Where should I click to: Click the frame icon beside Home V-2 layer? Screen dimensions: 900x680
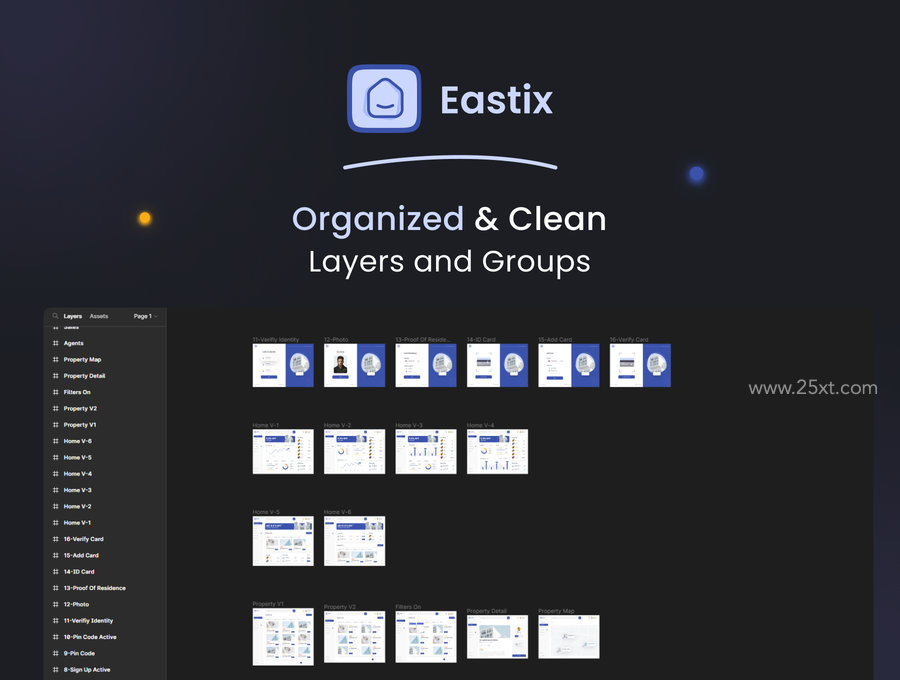[x=56, y=507]
